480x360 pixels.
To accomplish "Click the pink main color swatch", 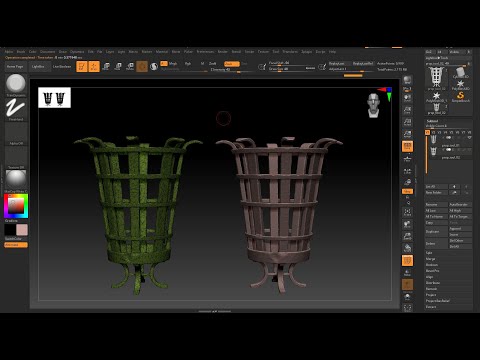I will (22, 230).
